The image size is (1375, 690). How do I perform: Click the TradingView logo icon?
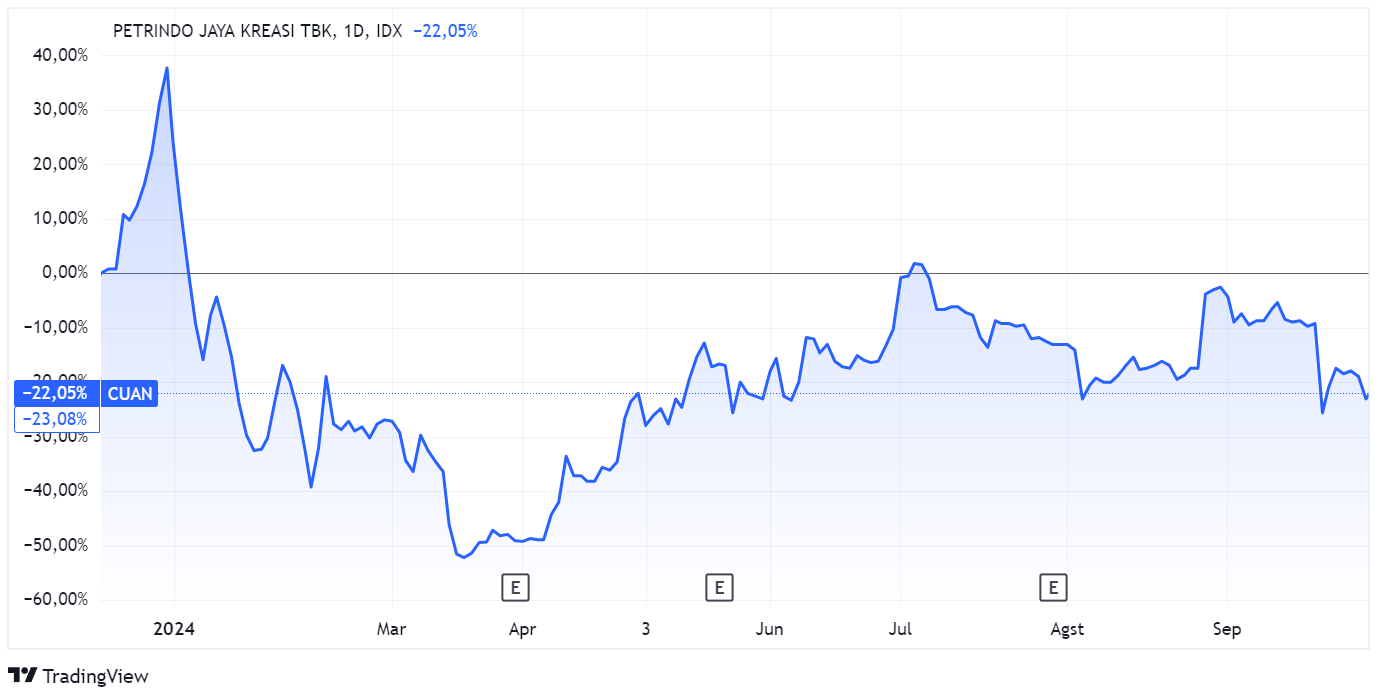(23, 676)
